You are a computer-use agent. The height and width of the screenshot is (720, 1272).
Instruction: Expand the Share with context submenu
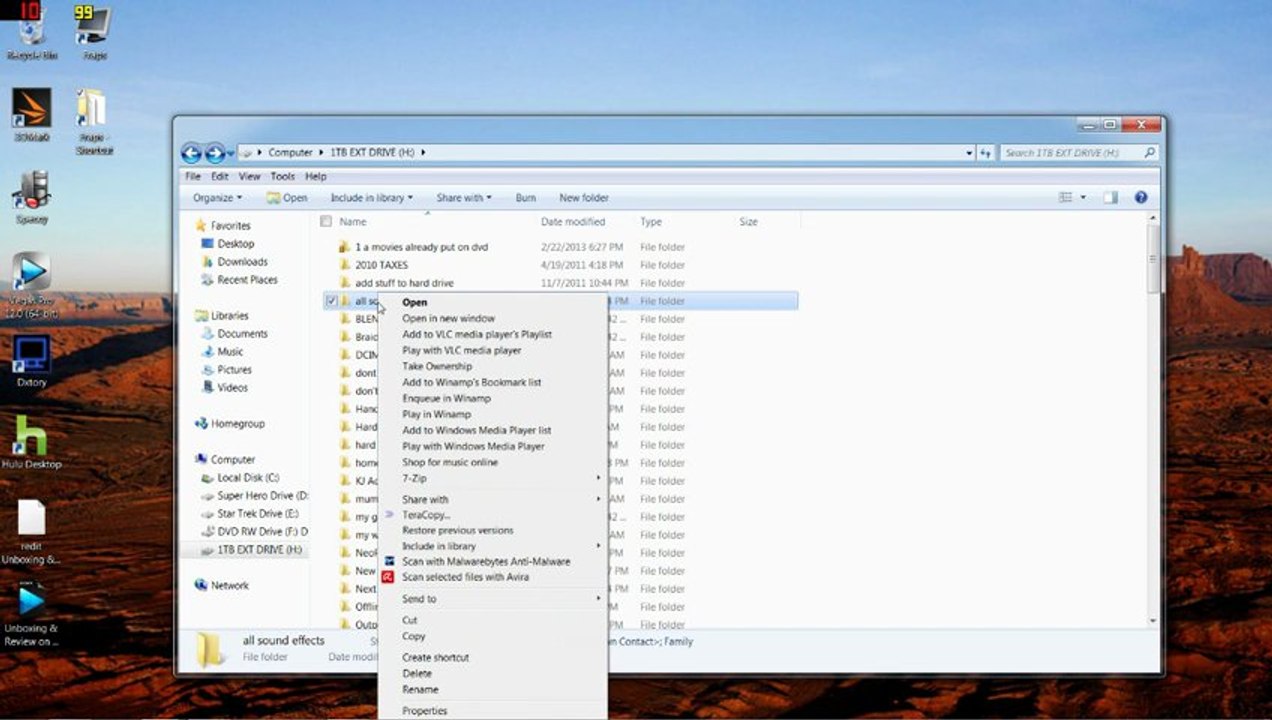point(492,499)
